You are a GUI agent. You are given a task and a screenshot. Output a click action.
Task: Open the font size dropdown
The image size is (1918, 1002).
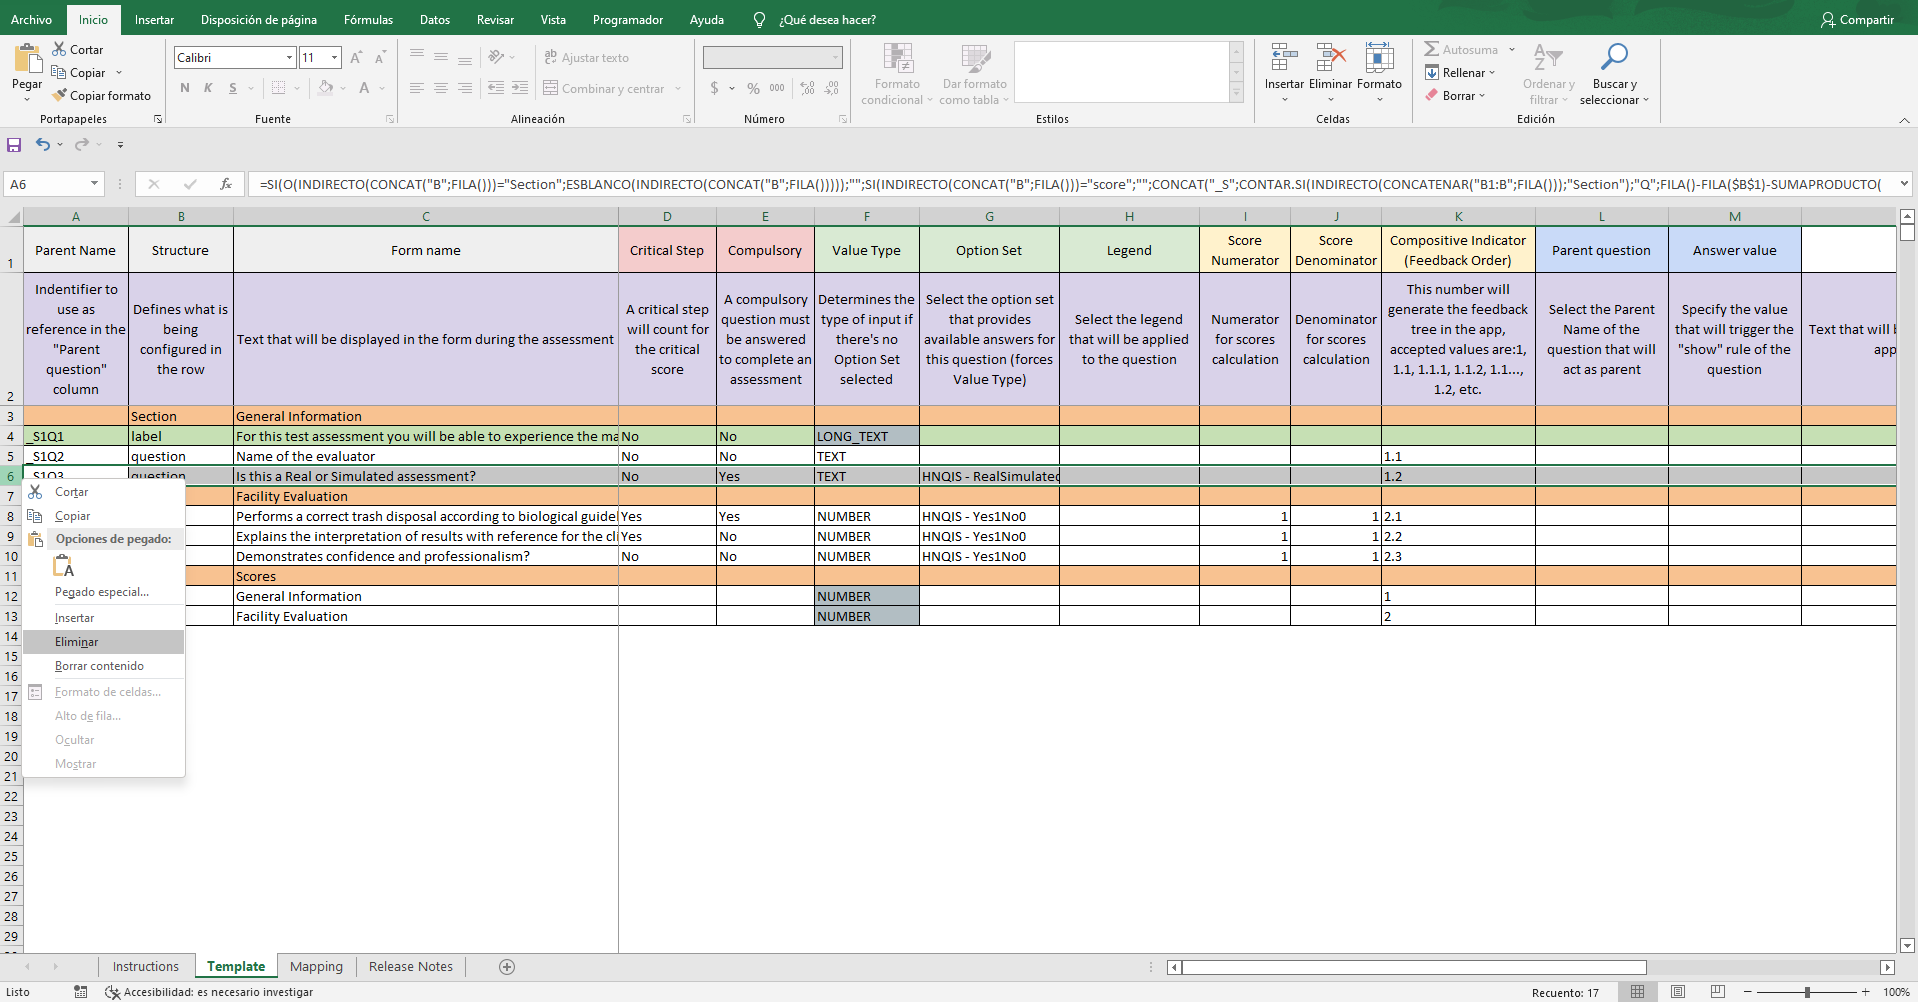click(x=335, y=58)
